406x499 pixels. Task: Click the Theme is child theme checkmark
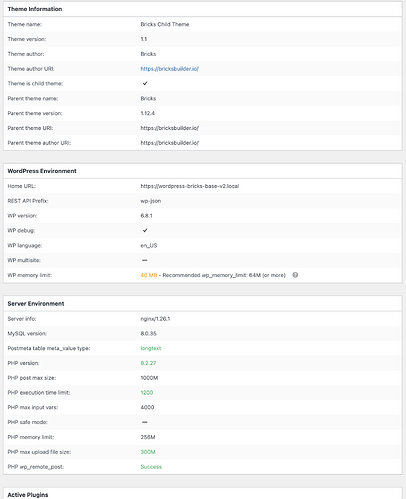pos(145,83)
